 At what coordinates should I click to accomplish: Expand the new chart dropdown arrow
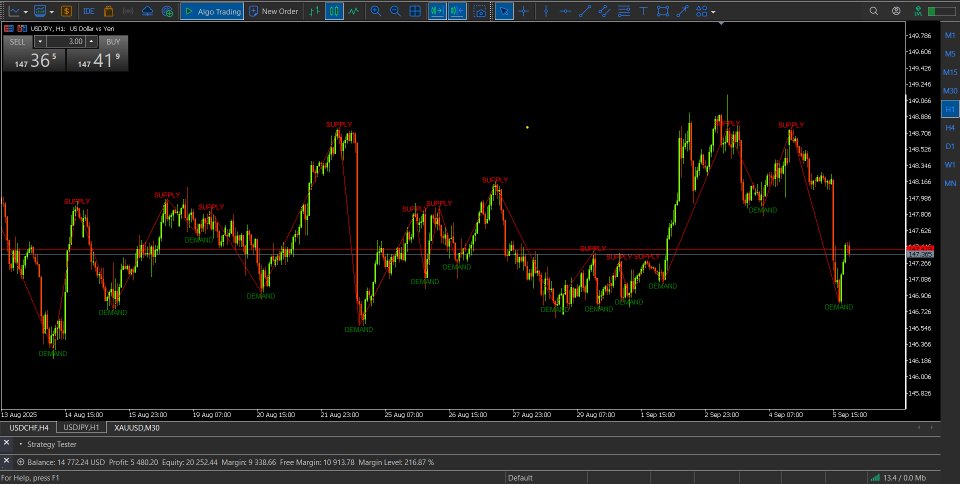tap(25, 12)
